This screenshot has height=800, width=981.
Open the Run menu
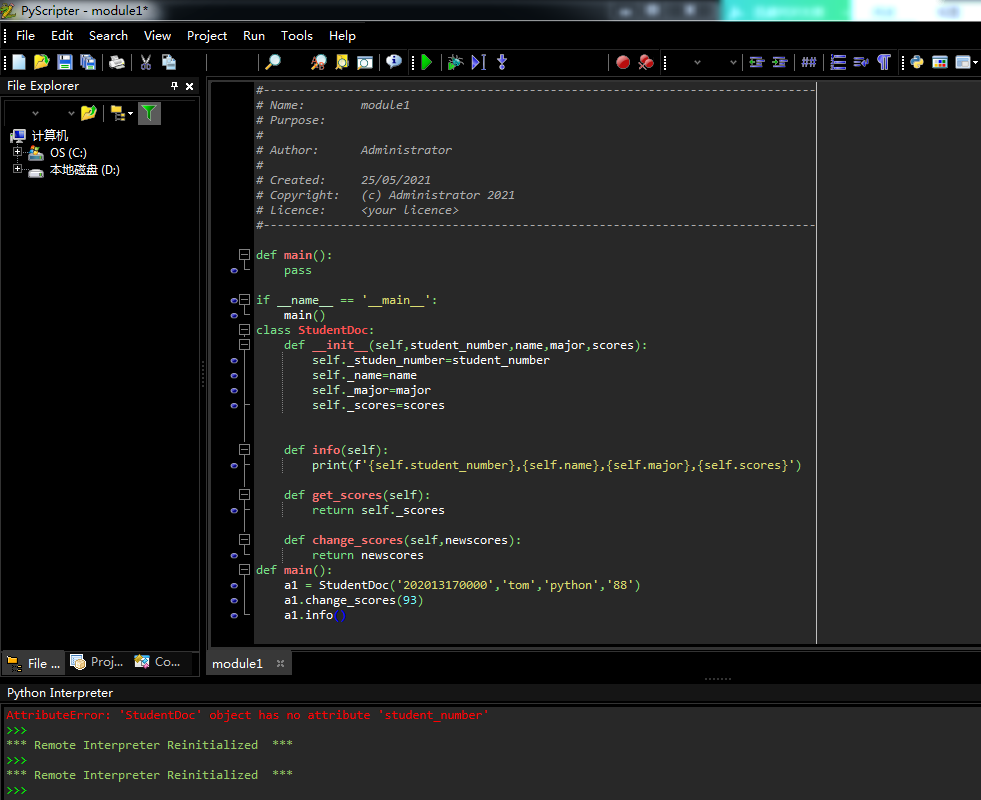(254, 35)
